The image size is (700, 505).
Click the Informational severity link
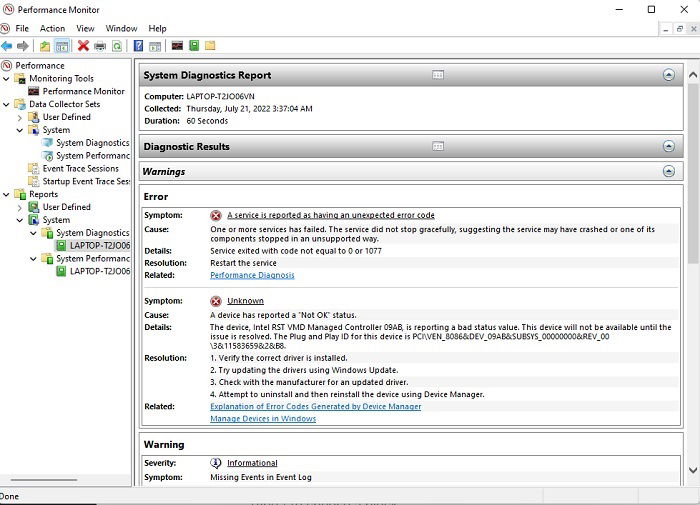pyautogui.click(x=252, y=463)
